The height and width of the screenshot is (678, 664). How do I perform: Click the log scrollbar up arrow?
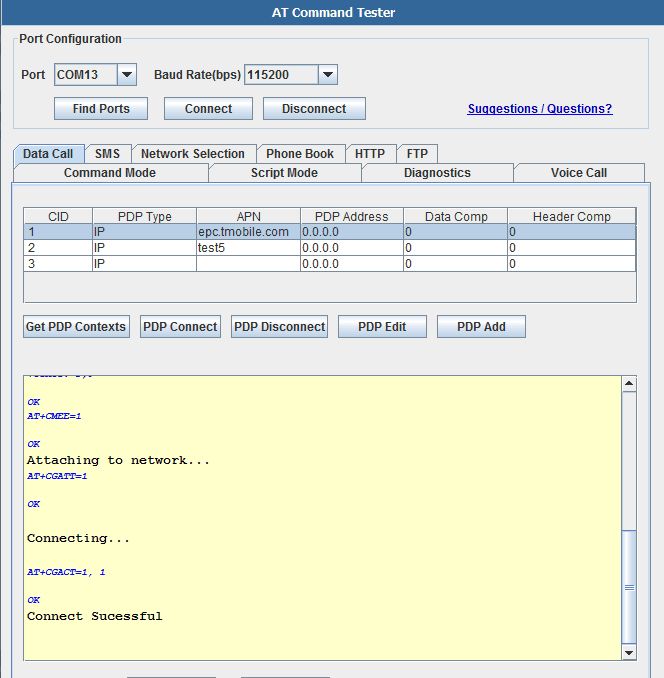629,384
